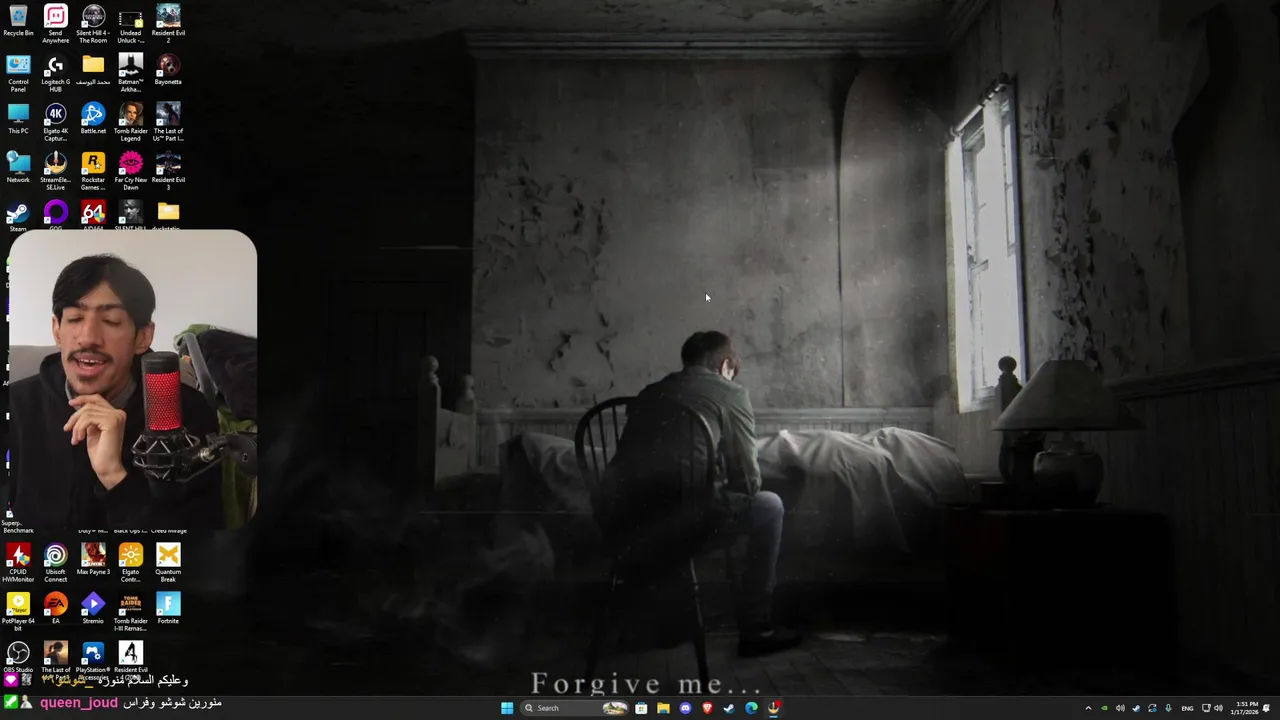1280x720 pixels.
Task: Launch the PotPlayer 64 bit shortcut
Action: pyautogui.click(x=18, y=612)
